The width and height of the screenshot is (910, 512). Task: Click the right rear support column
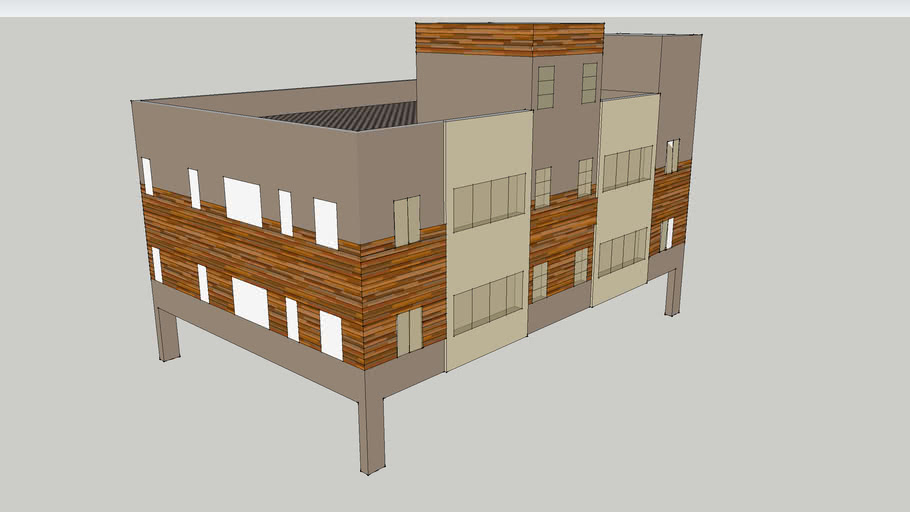coord(674,291)
